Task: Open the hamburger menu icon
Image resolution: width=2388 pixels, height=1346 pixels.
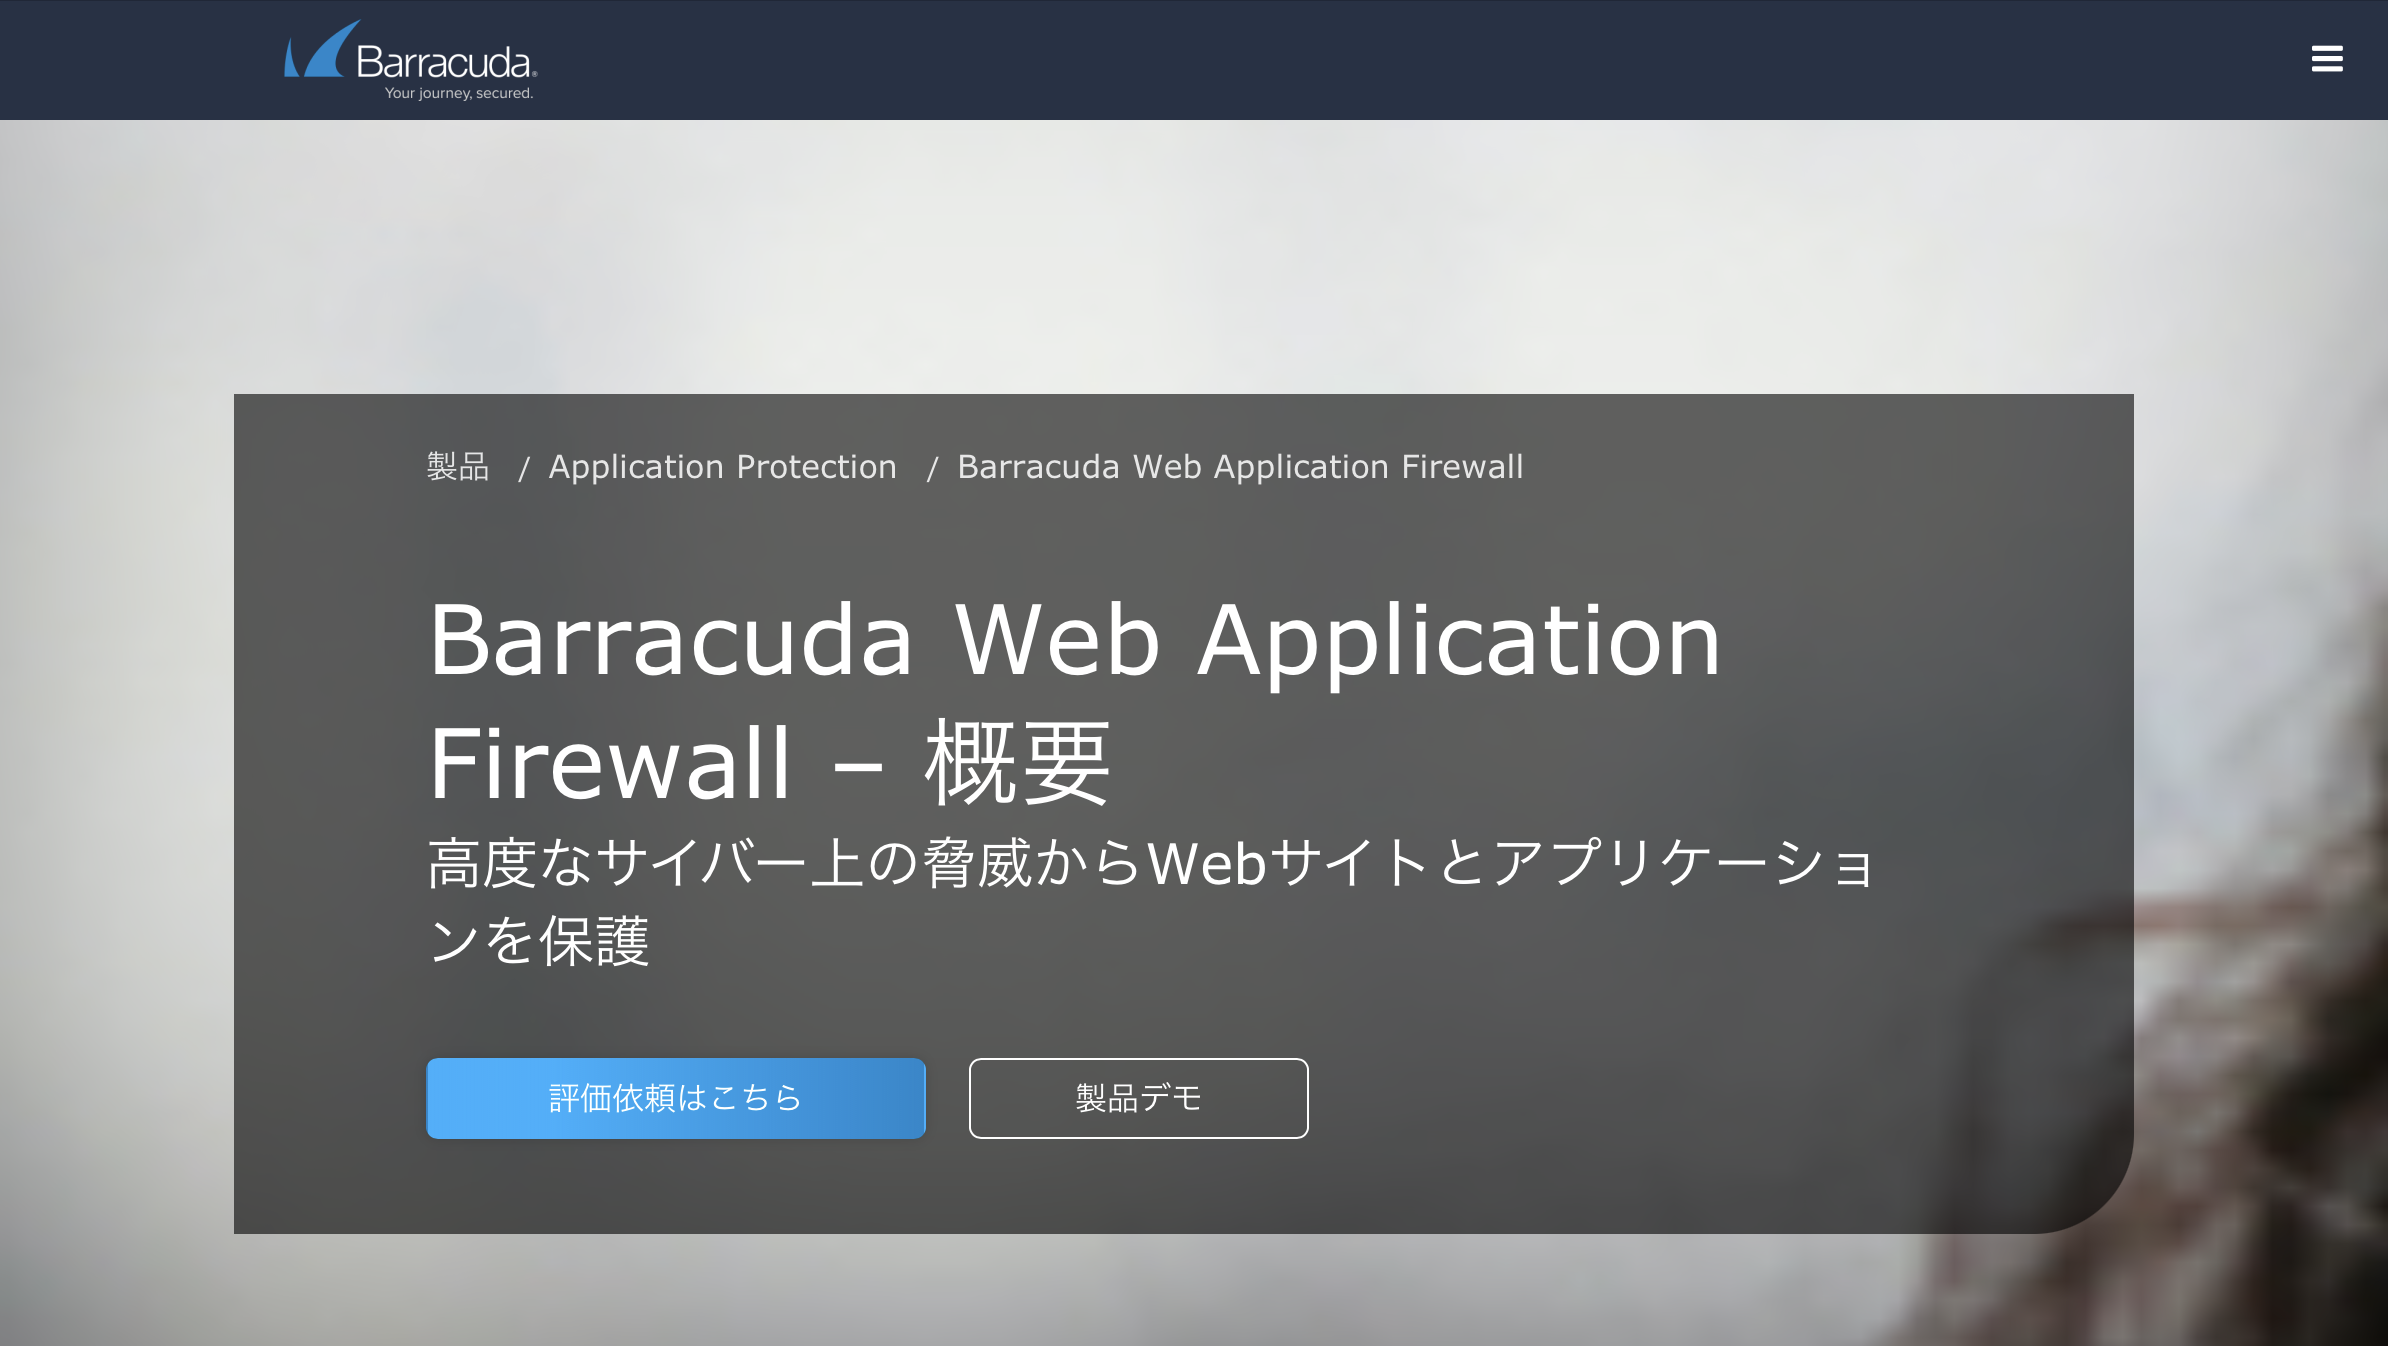Action: tap(2327, 59)
